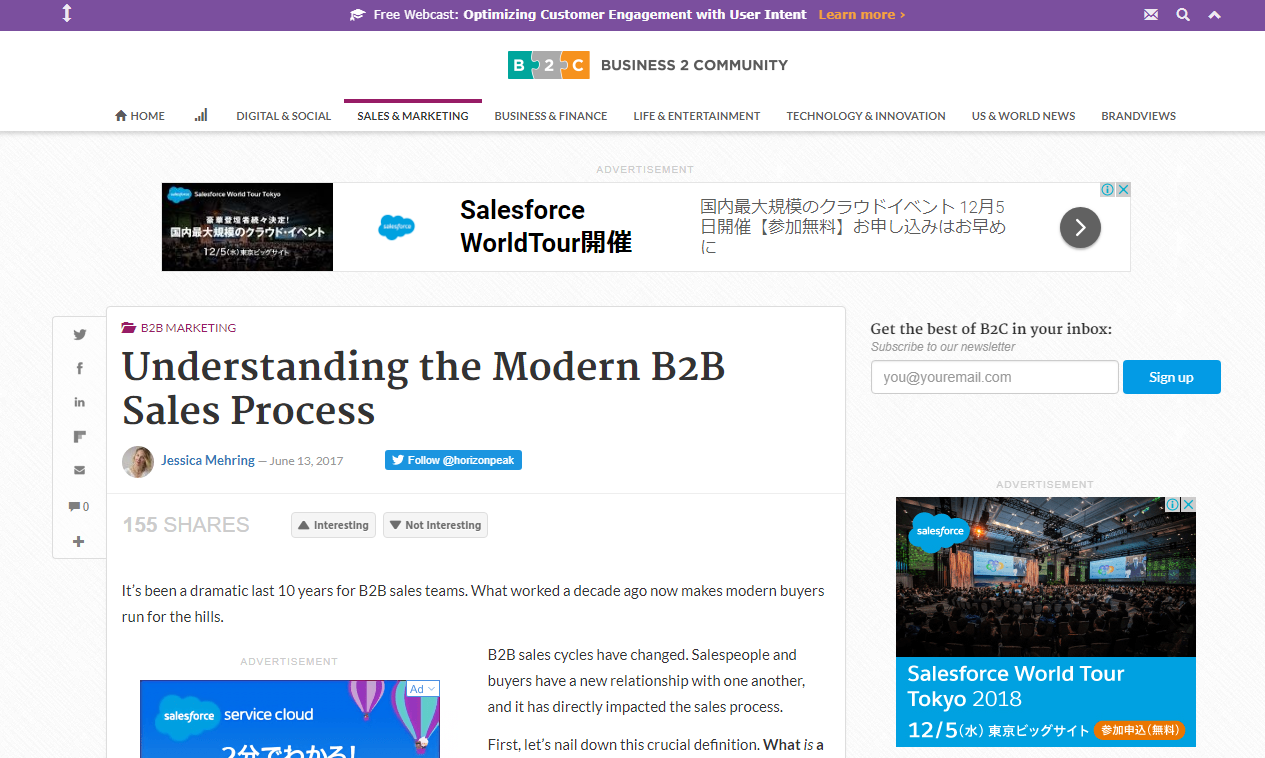Click the June 13, 2017 publish date
The width and height of the screenshot is (1265, 758).
pos(307,461)
